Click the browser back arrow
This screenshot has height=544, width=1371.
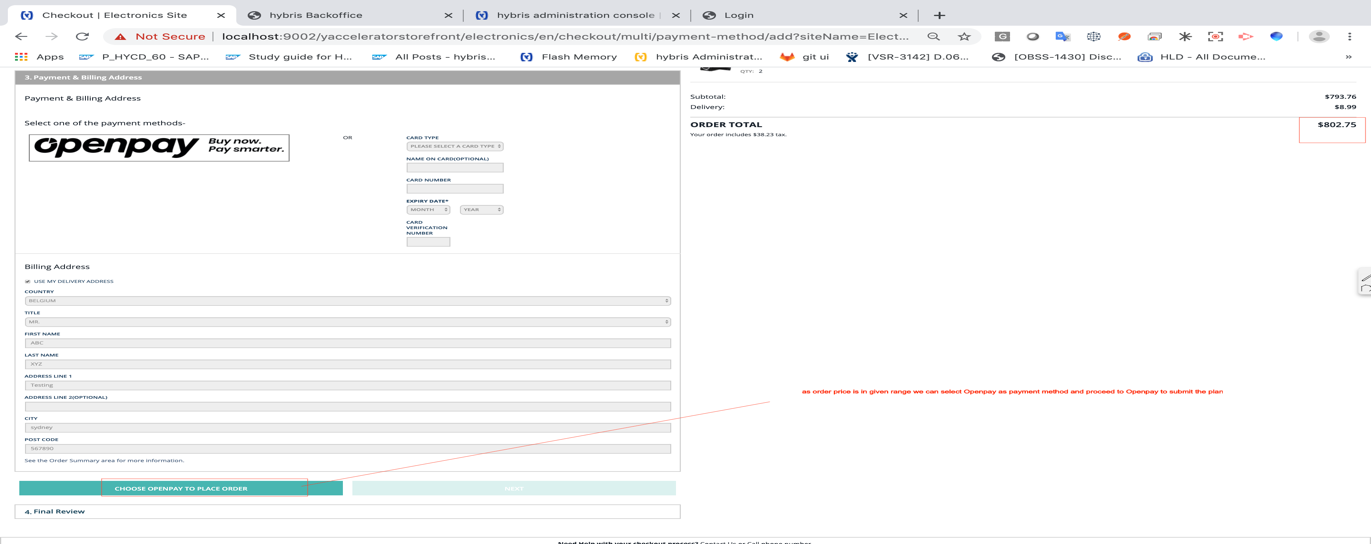coord(21,36)
